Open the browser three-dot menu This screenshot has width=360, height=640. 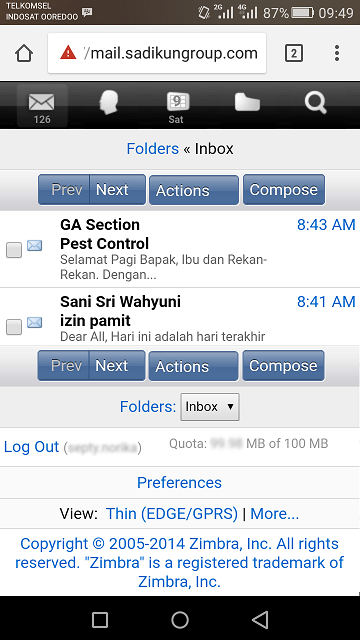337,53
